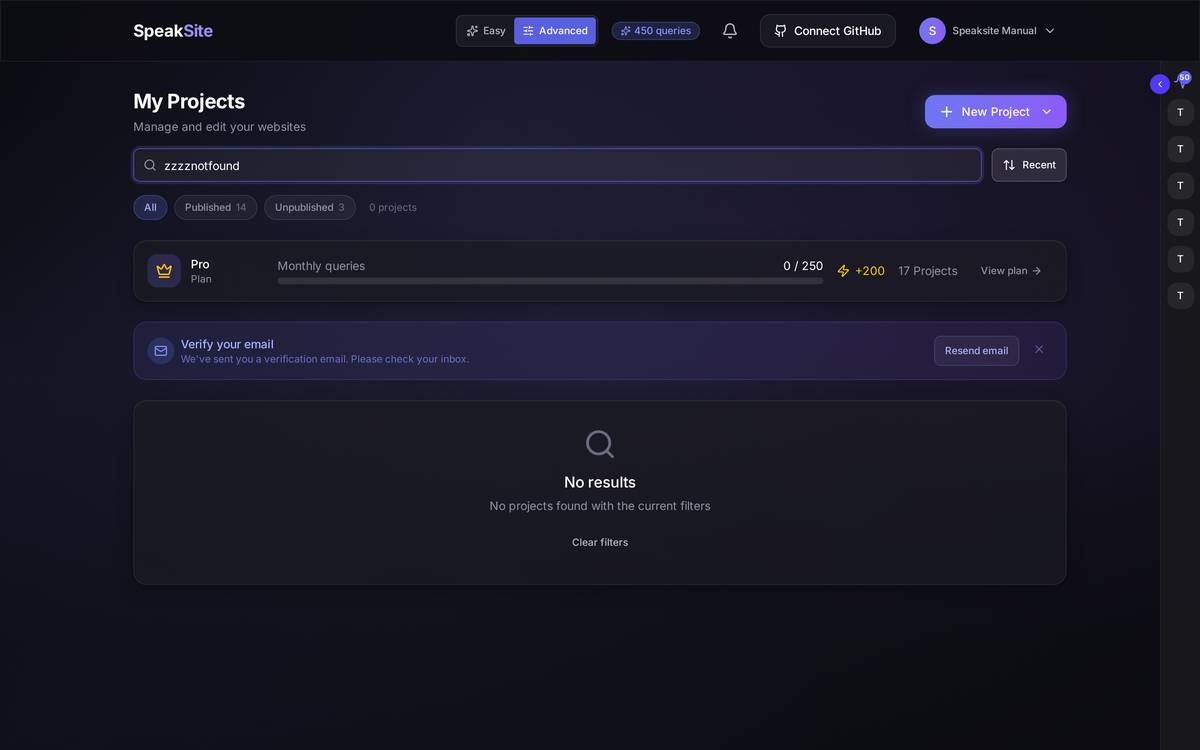The image size is (1200, 750).
Task: Open the notifications bell
Action: [730, 31]
